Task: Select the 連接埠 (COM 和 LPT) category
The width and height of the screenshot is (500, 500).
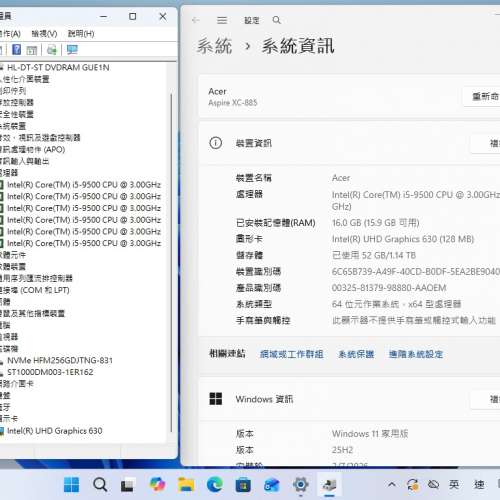Action: tap(35, 290)
